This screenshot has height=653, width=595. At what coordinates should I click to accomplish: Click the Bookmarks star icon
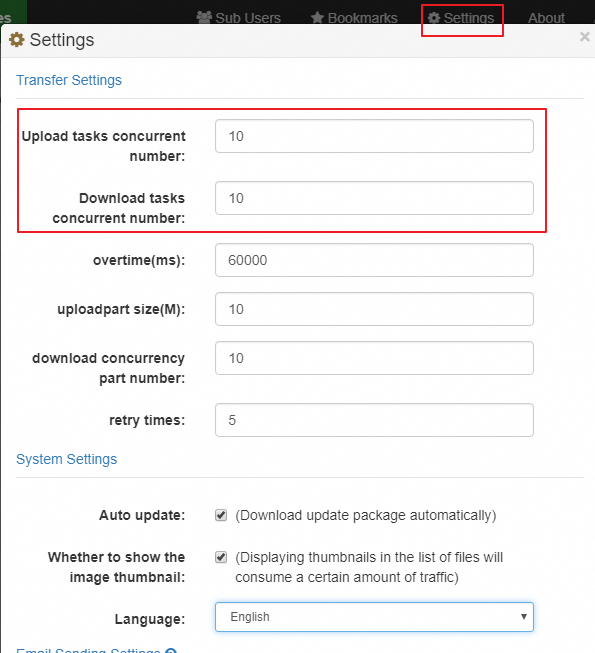[x=317, y=18]
